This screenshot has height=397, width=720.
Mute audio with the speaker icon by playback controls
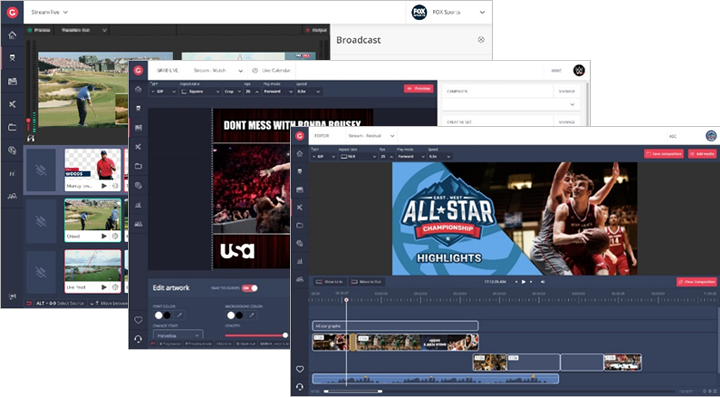(543, 282)
